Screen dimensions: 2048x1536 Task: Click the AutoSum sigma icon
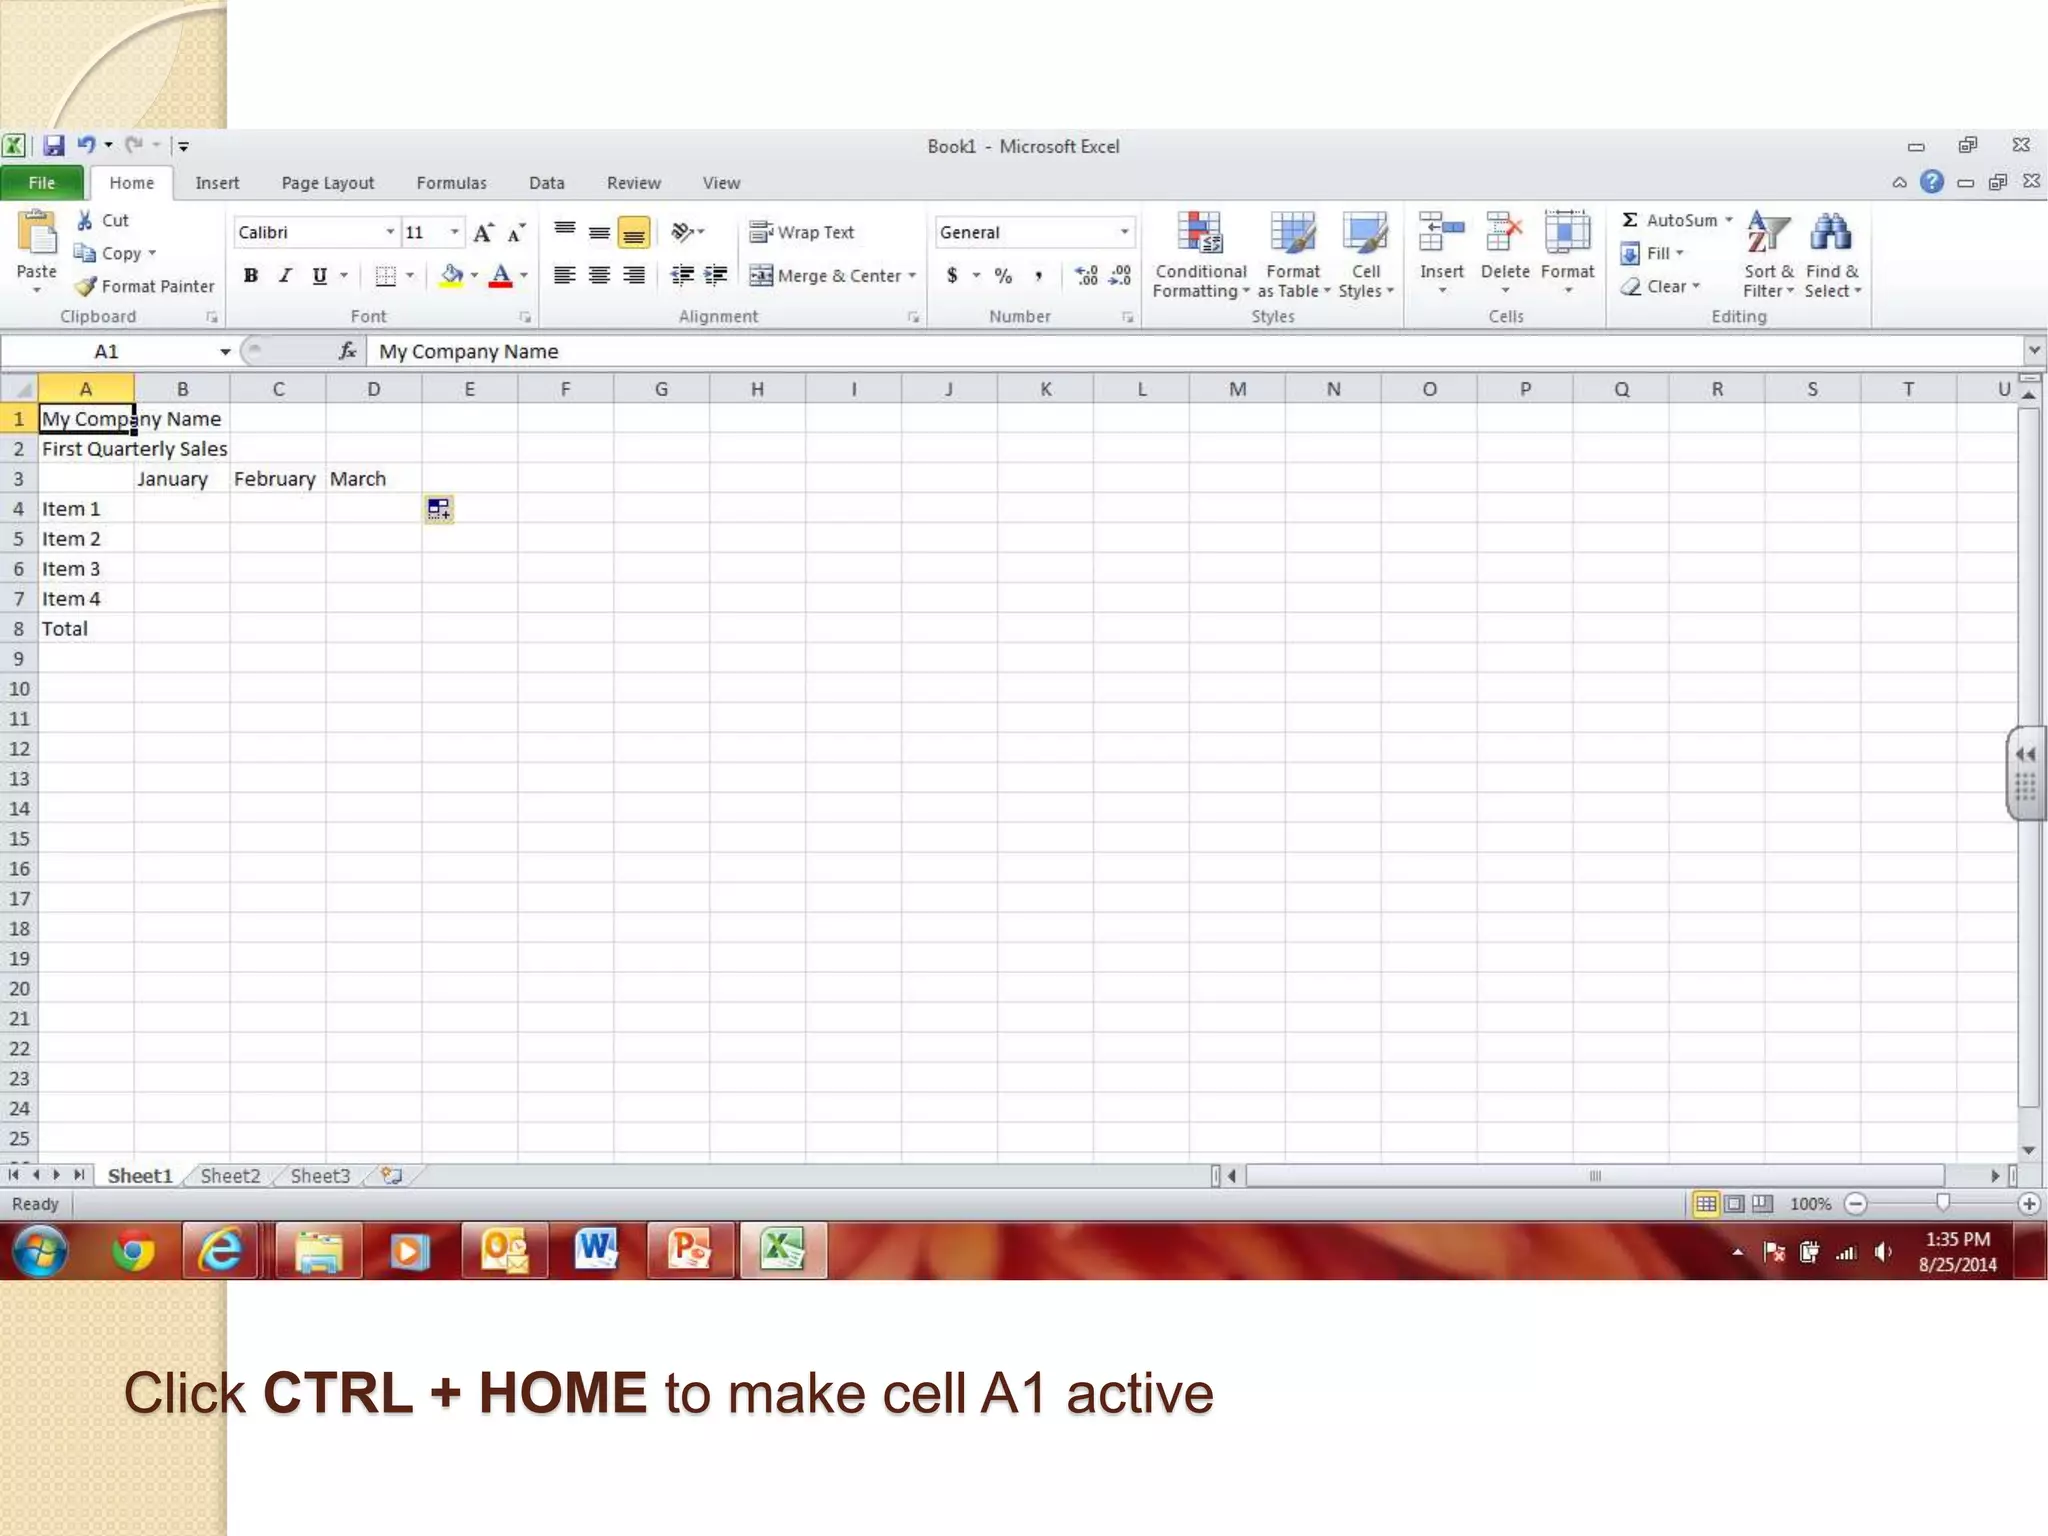1630,220
